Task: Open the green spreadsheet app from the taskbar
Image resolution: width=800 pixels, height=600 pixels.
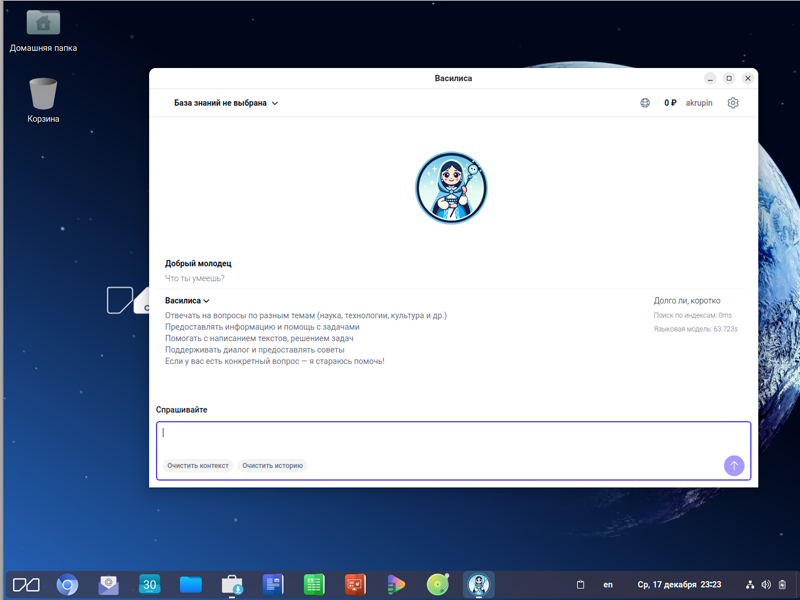Action: pyautogui.click(x=313, y=584)
